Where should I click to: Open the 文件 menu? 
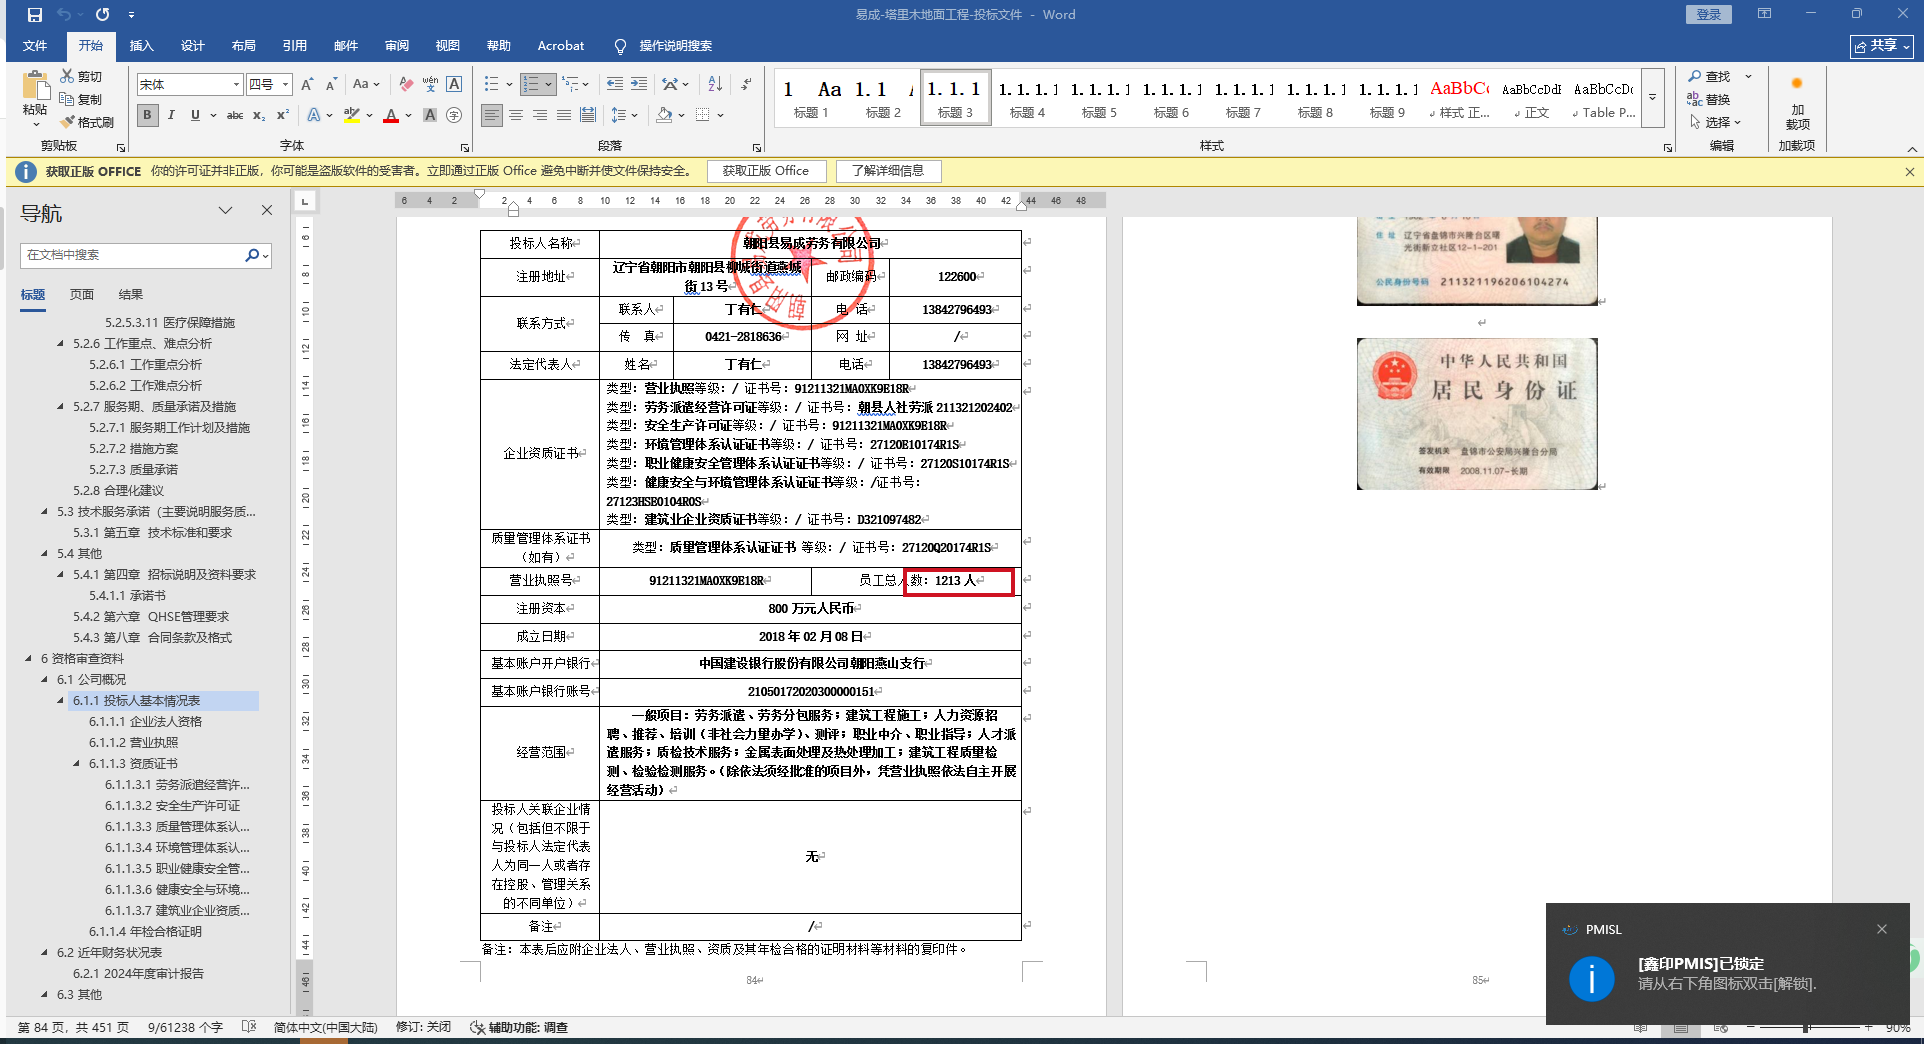coord(35,46)
